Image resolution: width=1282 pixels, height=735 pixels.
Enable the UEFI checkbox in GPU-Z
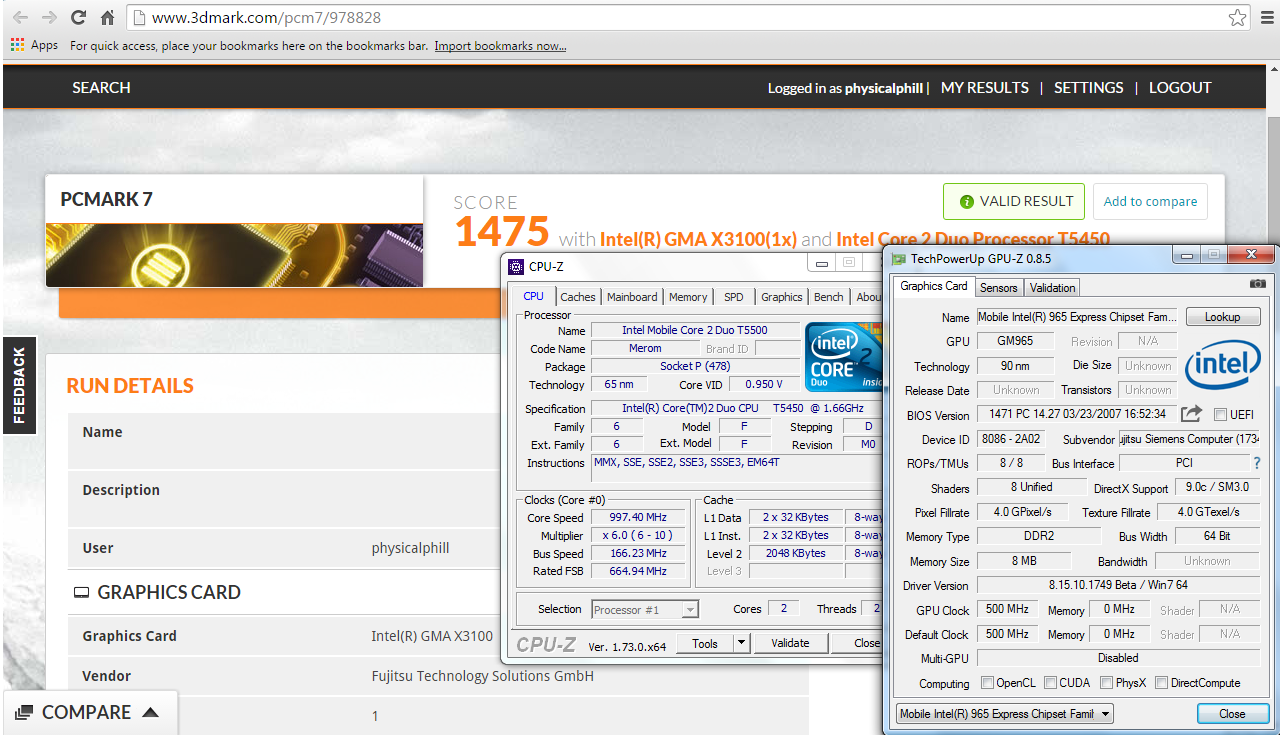pyautogui.click(x=1219, y=414)
